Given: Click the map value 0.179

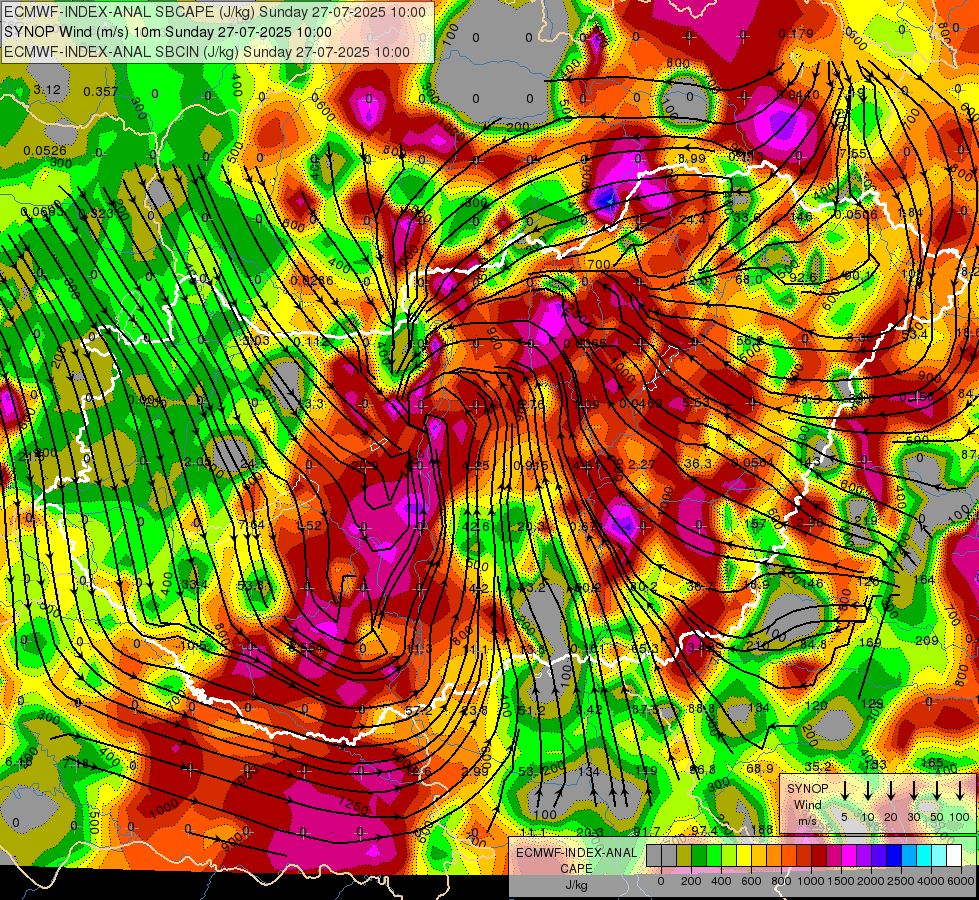Looking at the screenshot, I should [x=796, y=34].
